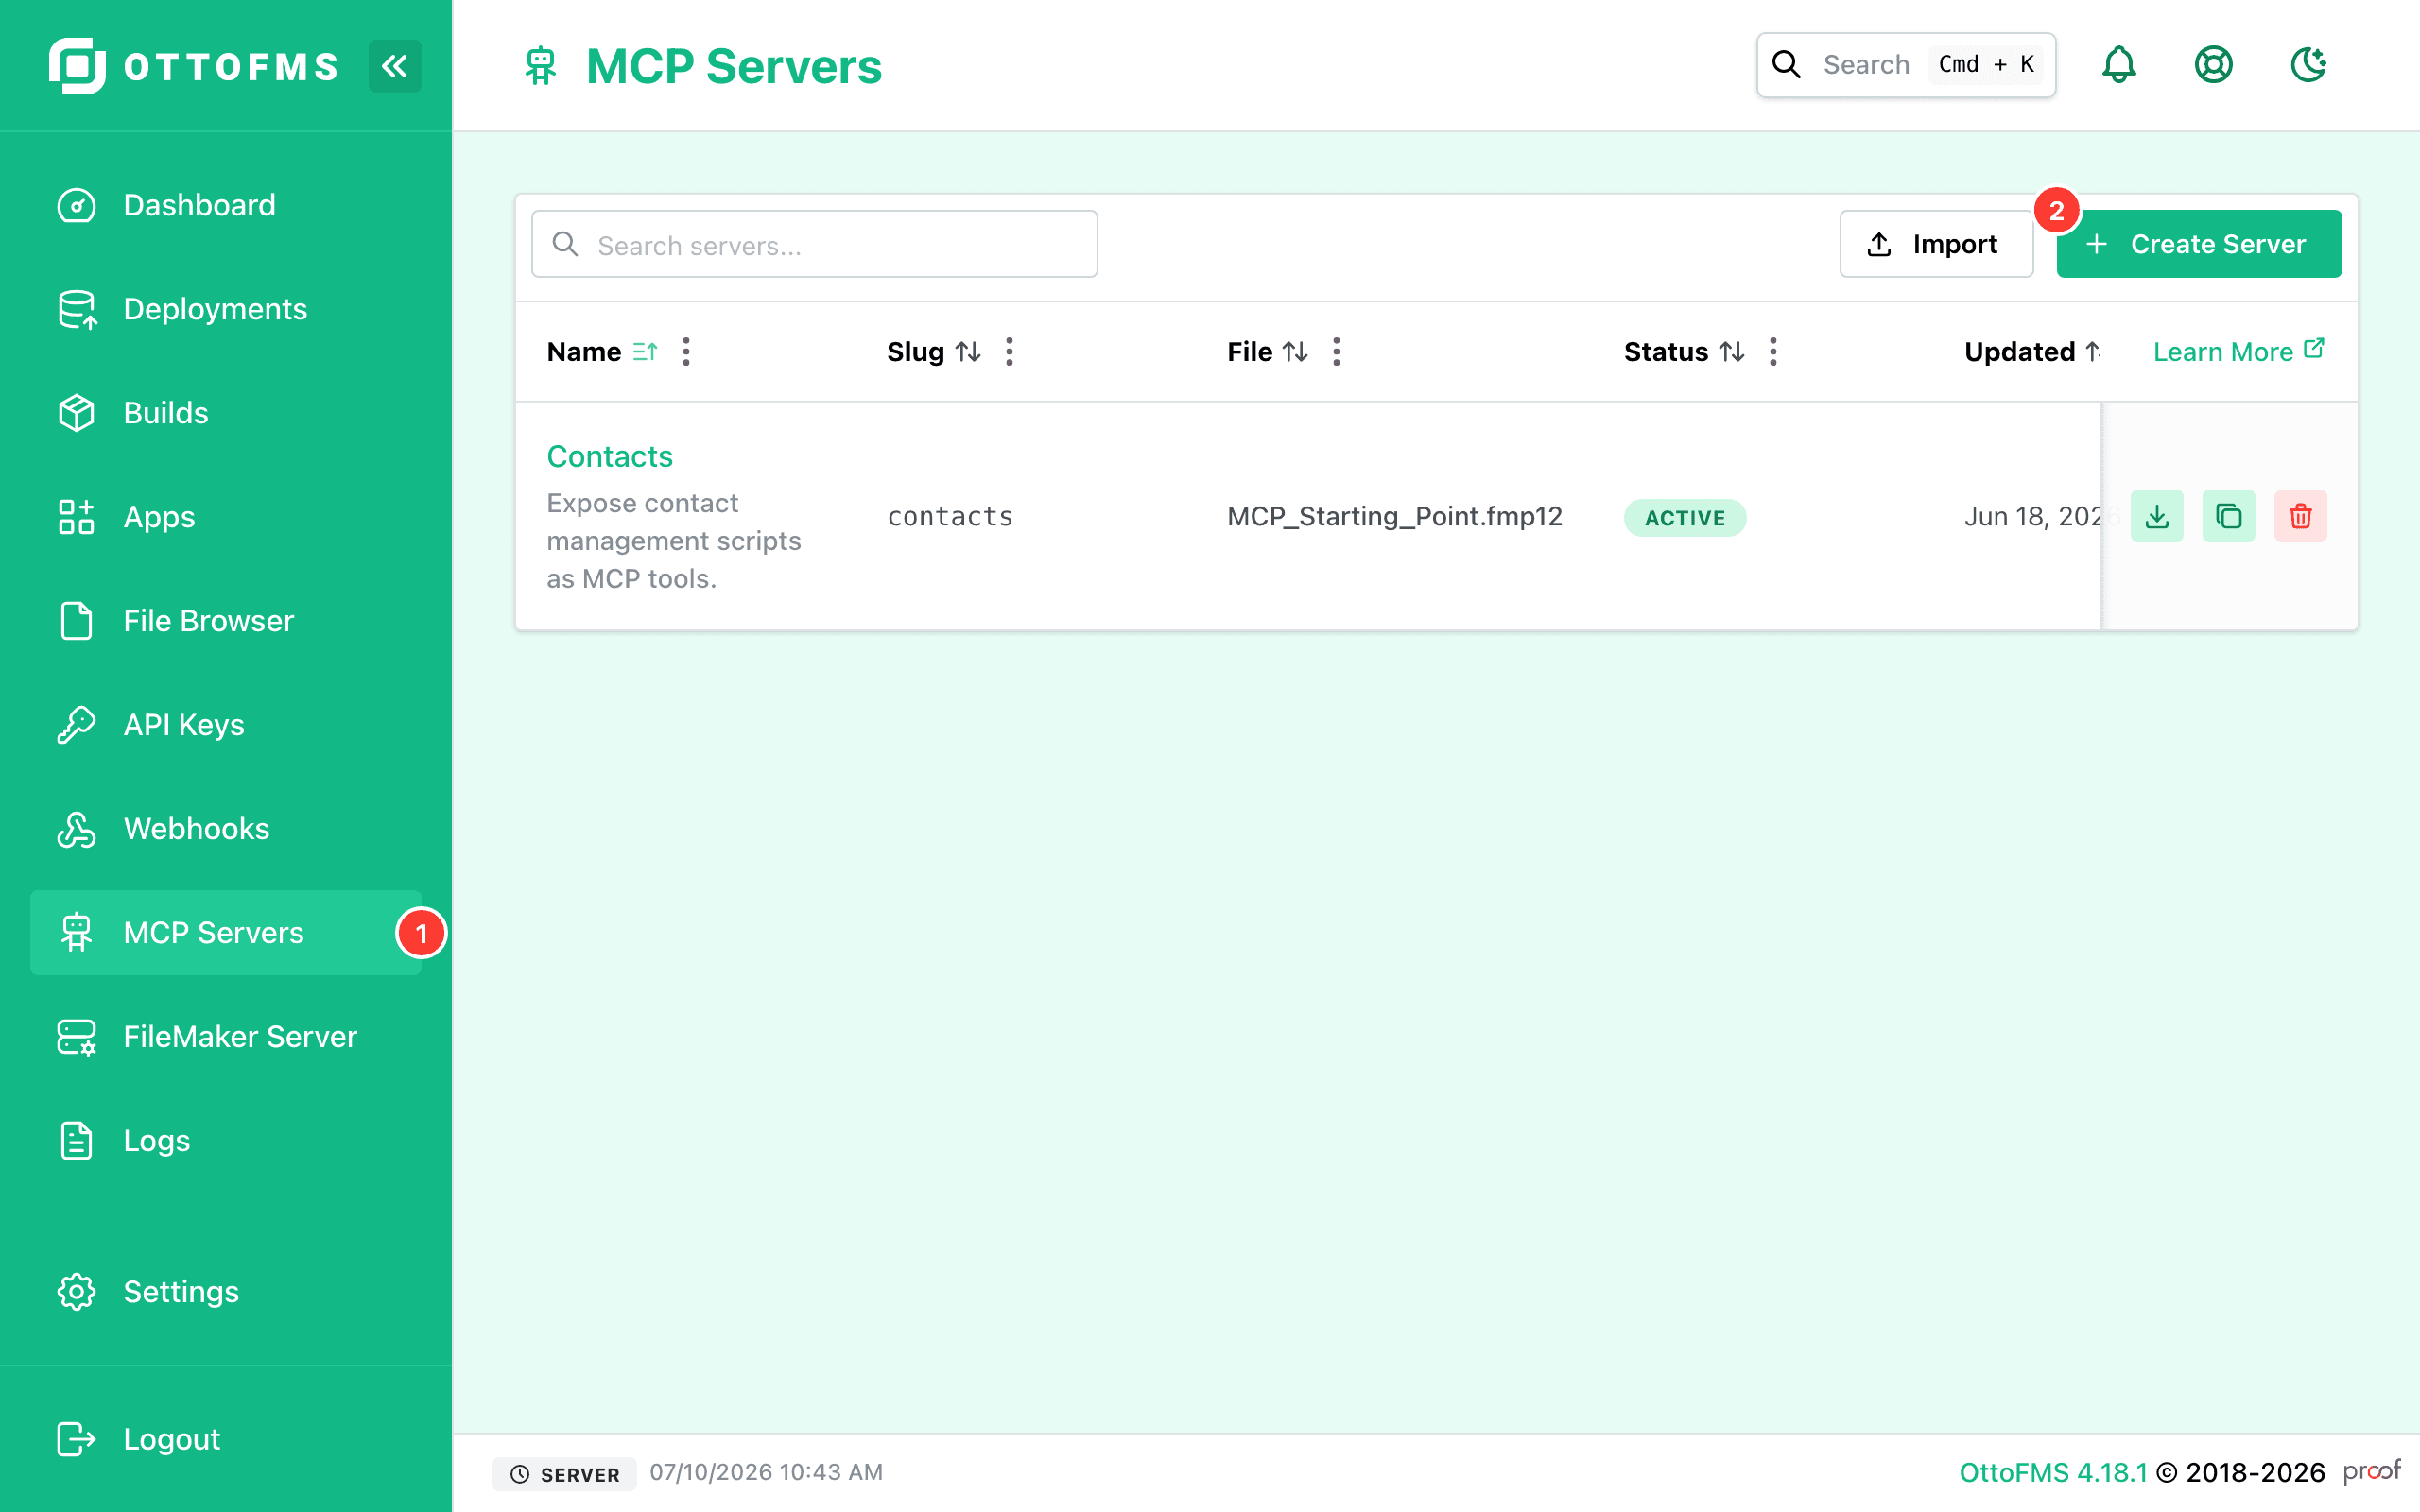This screenshot has height=1512, width=2420.
Task: Open API Keys page
Action: click(x=226, y=725)
